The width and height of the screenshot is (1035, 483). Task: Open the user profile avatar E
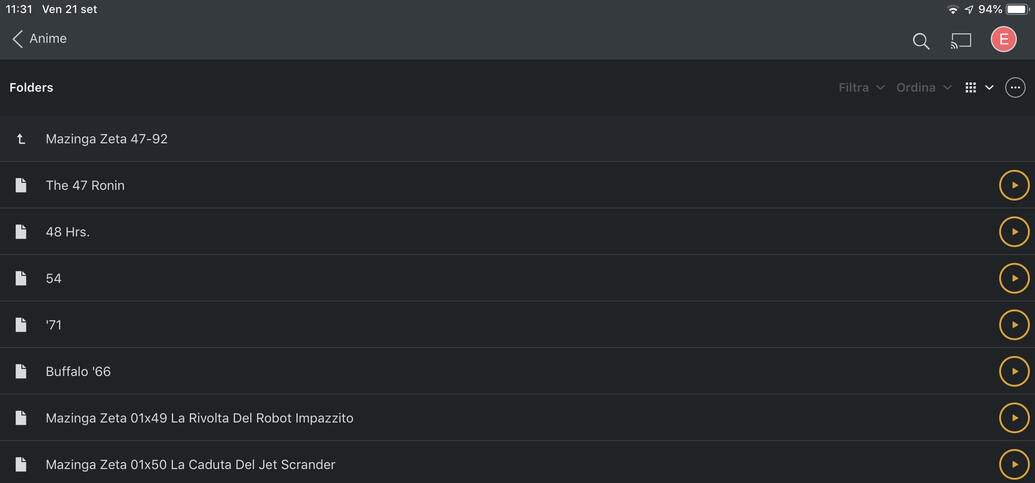[x=1003, y=39]
